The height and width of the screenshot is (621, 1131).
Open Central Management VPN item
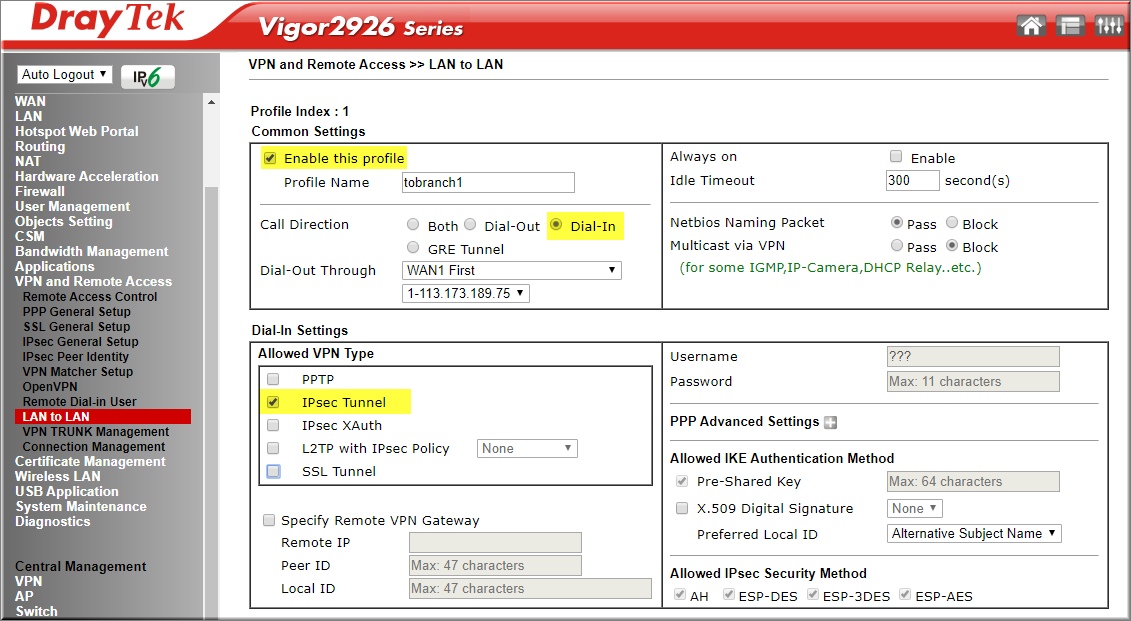click(x=28, y=581)
